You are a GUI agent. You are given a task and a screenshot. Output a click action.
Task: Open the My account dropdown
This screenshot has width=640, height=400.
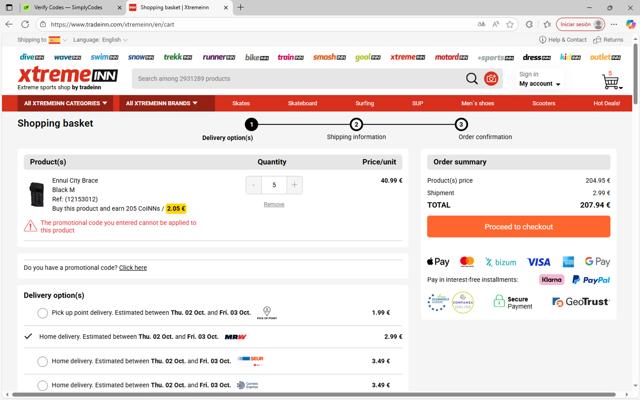click(540, 84)
